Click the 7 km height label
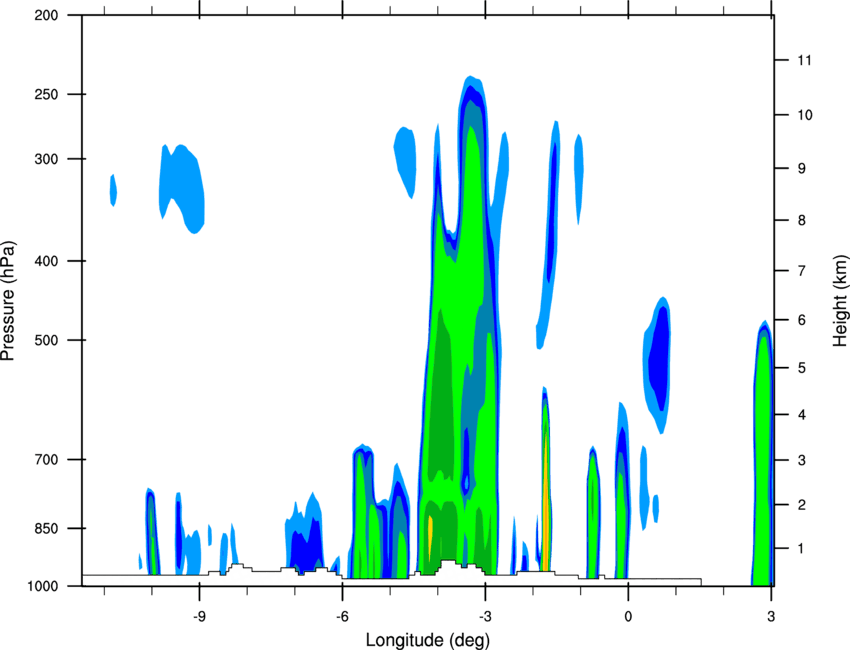The image size is (850, 650). pos(802,270)
